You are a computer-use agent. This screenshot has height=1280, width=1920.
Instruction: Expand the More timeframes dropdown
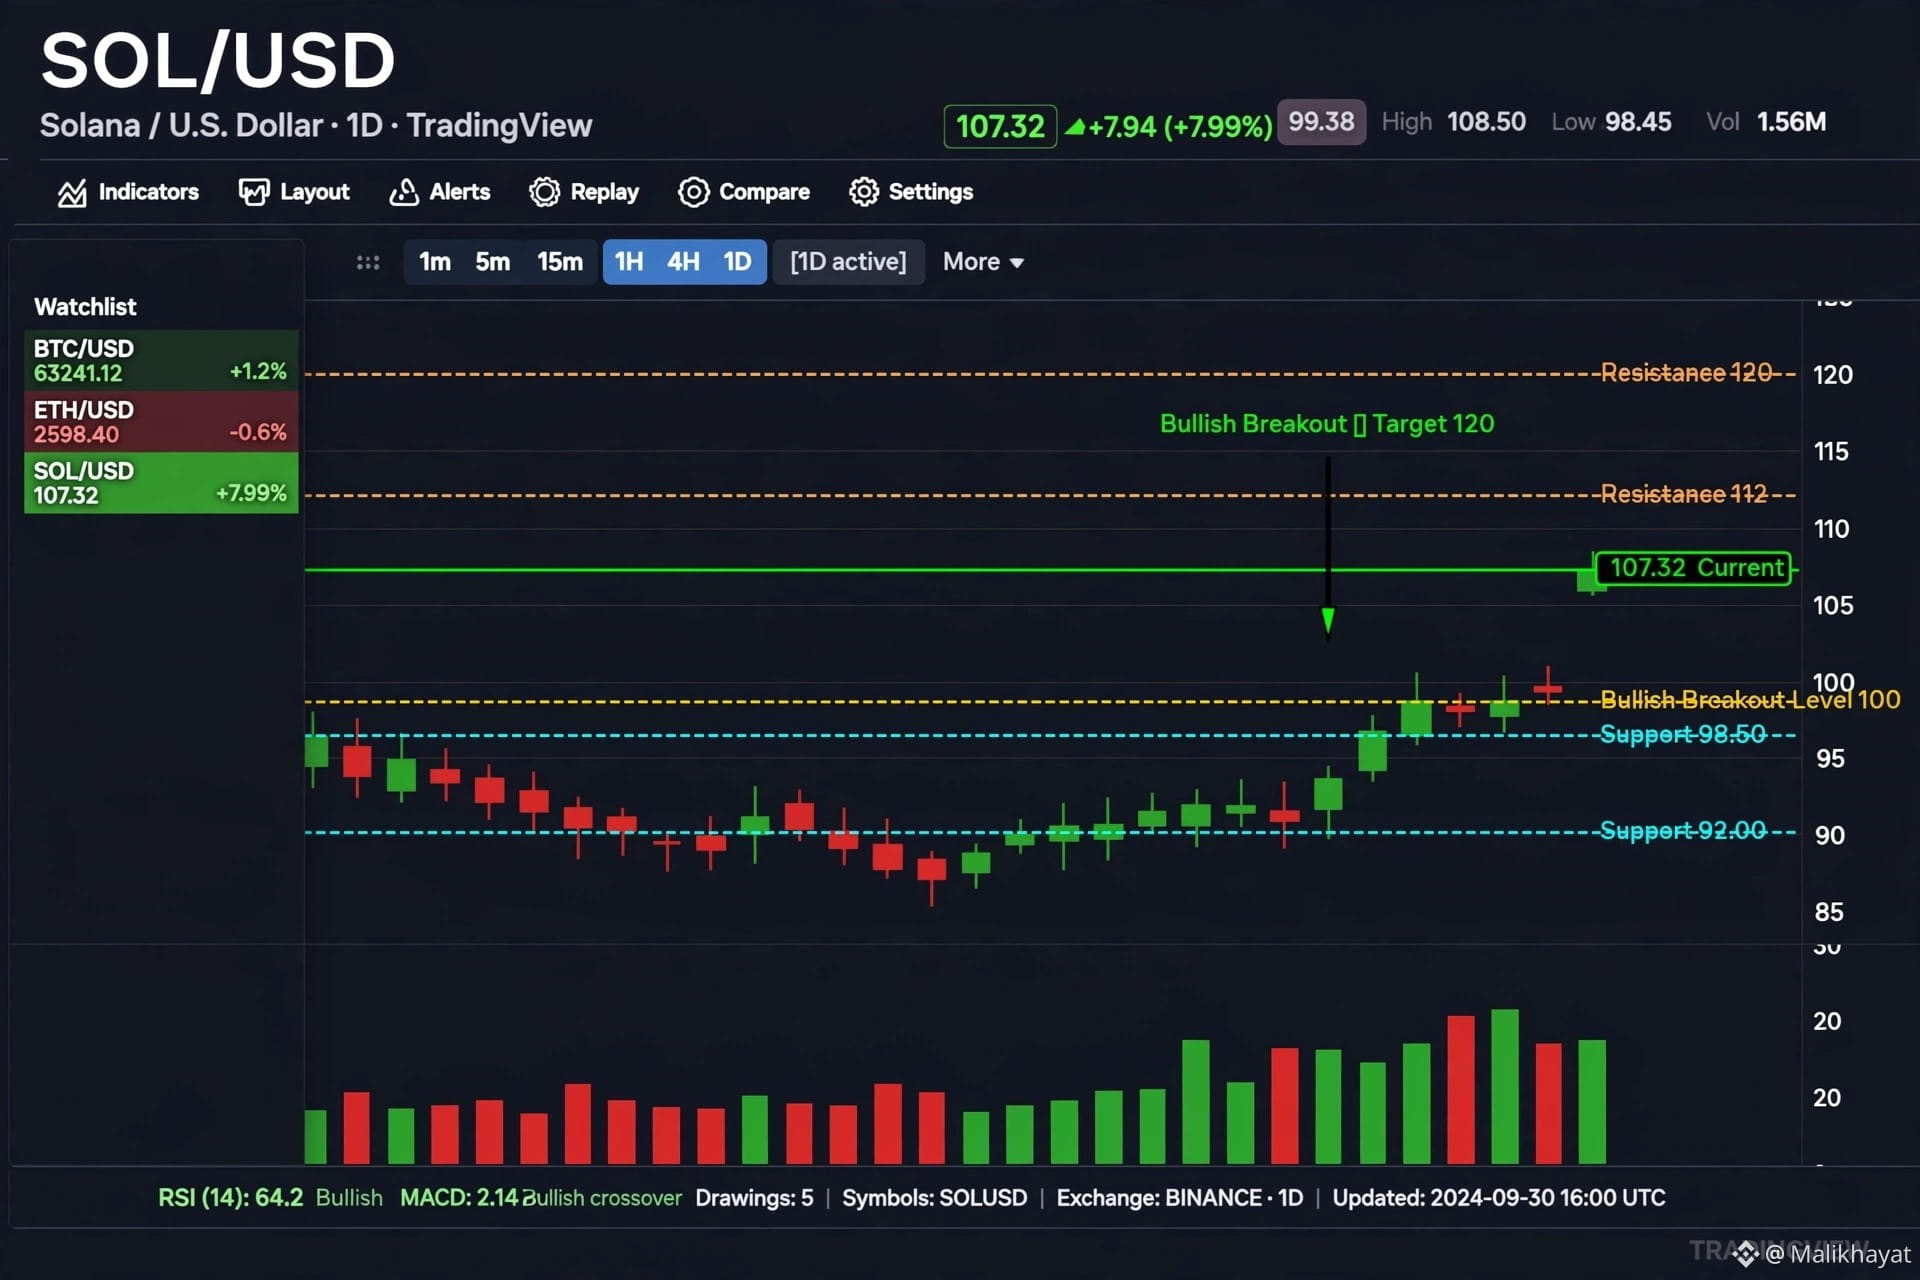(983, 262)
